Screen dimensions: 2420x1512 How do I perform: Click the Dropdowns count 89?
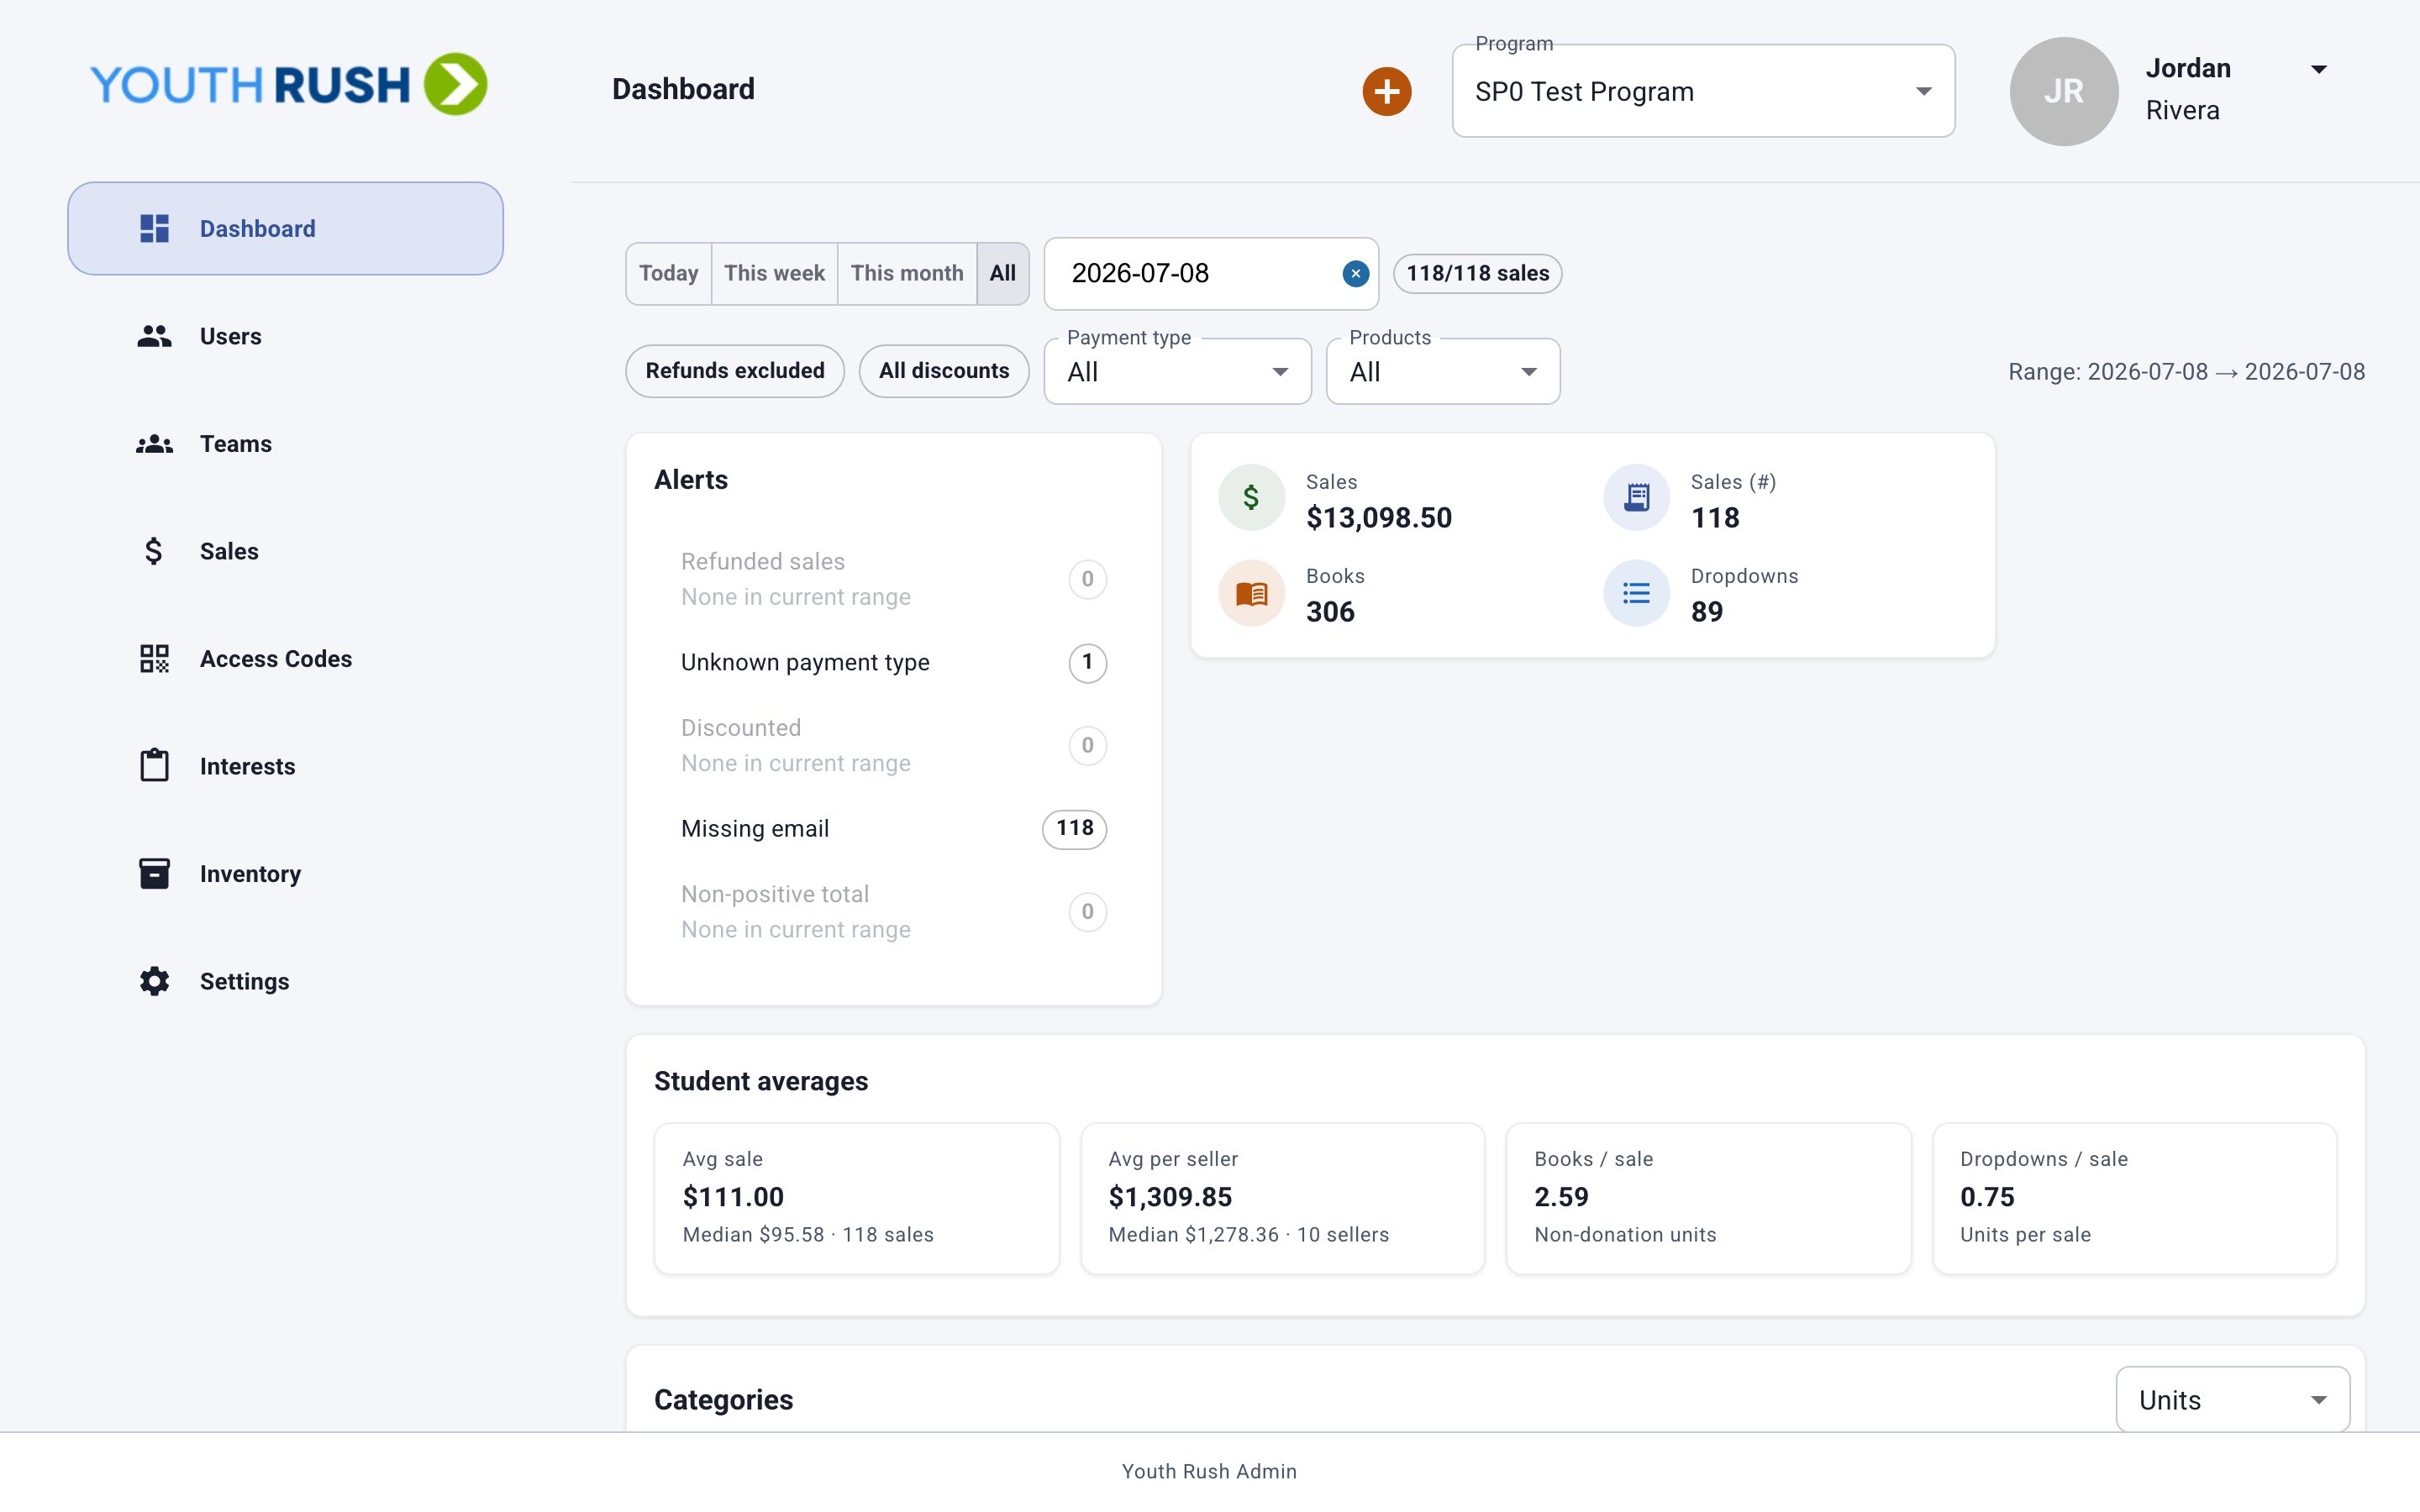click(x=1706, y=612)
